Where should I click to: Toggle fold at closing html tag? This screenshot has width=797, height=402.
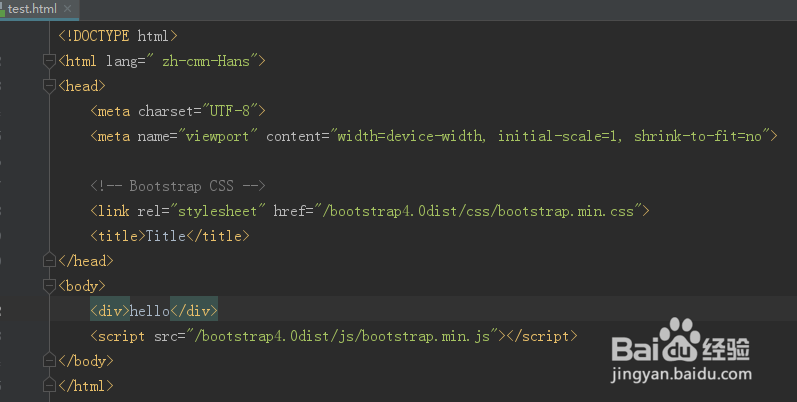(x=49, y=386)
